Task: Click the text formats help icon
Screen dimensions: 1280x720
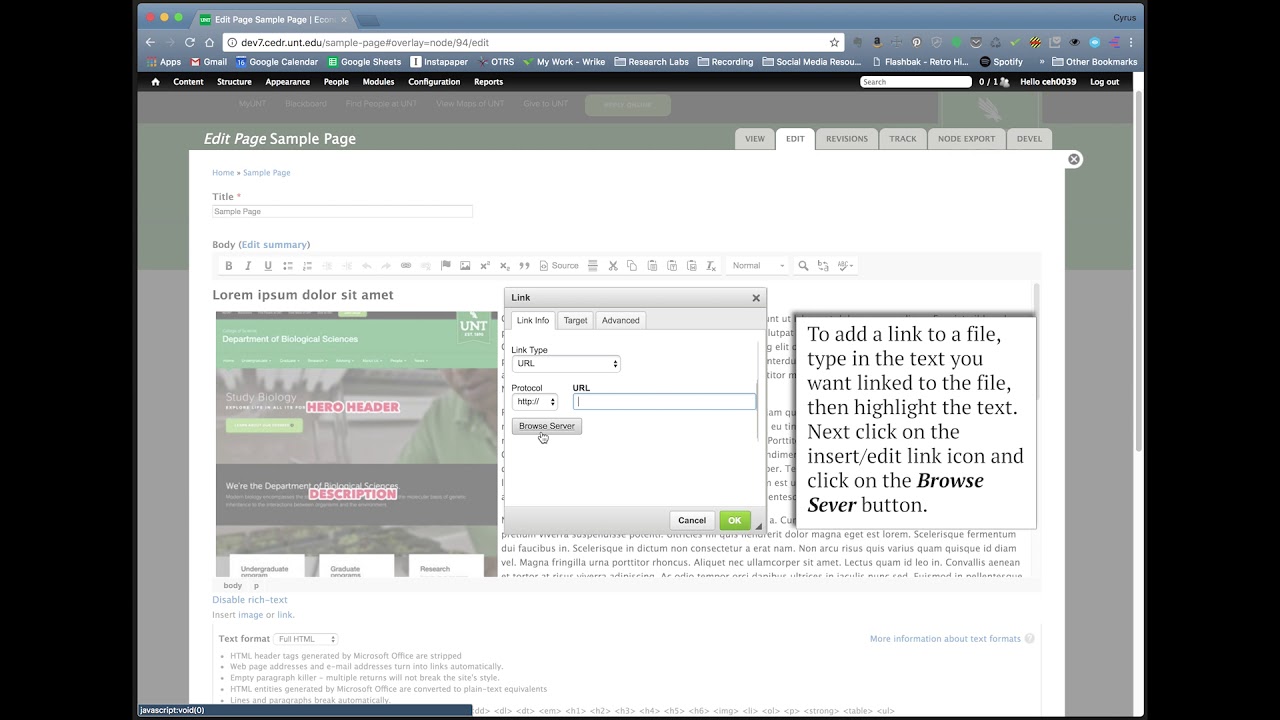Action: point(1030,639)
